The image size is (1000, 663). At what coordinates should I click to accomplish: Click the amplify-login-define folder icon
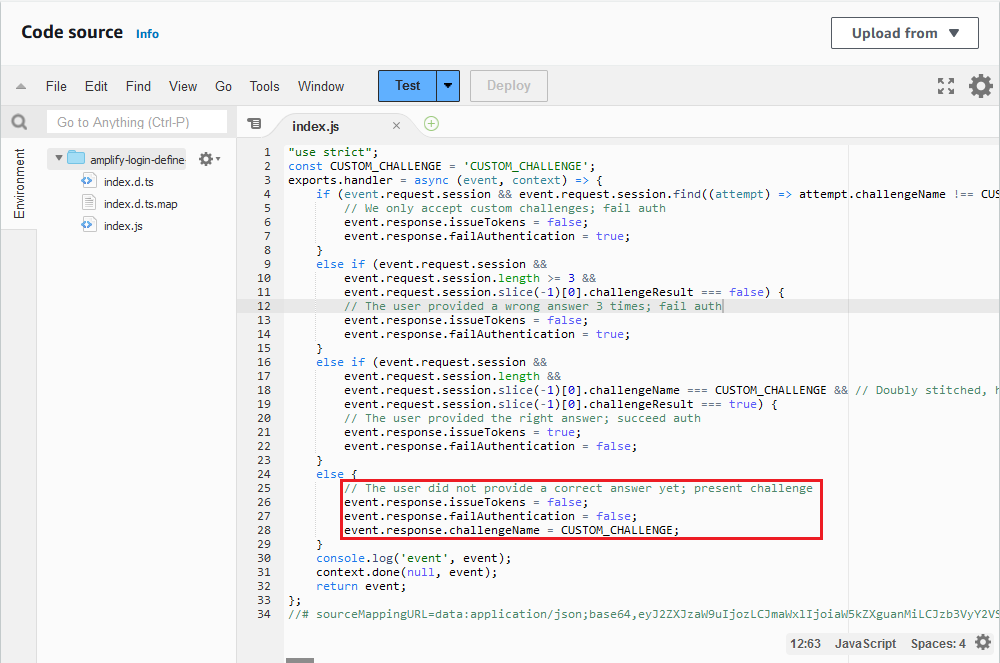point(76,158)
